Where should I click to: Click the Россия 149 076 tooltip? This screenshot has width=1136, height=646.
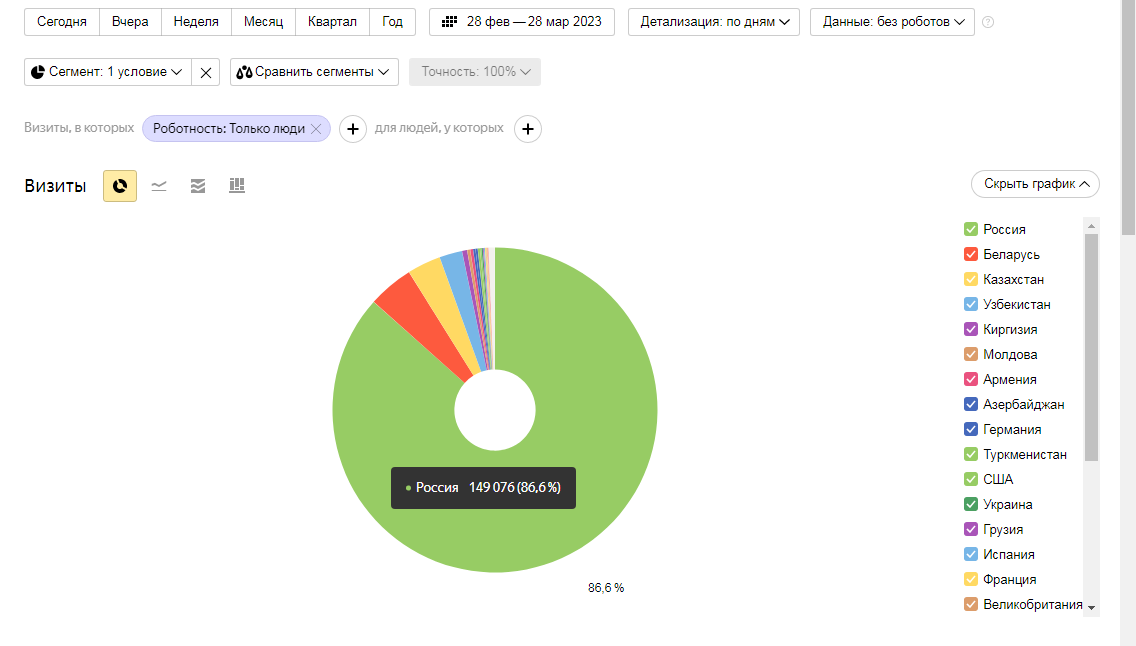483,488
